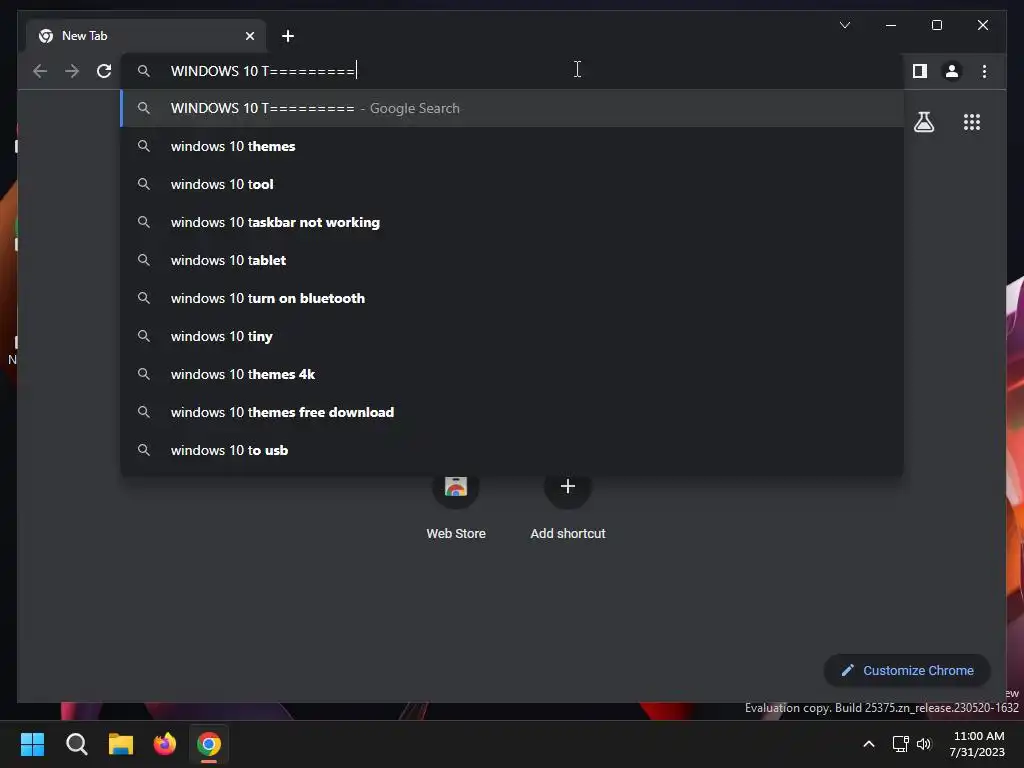Select 'windows 10 turn on bluetooth' suggestion
Image resolution: width=1024 pixels, height=768 pixels.
pyautogui.click(x=513, y=298)
